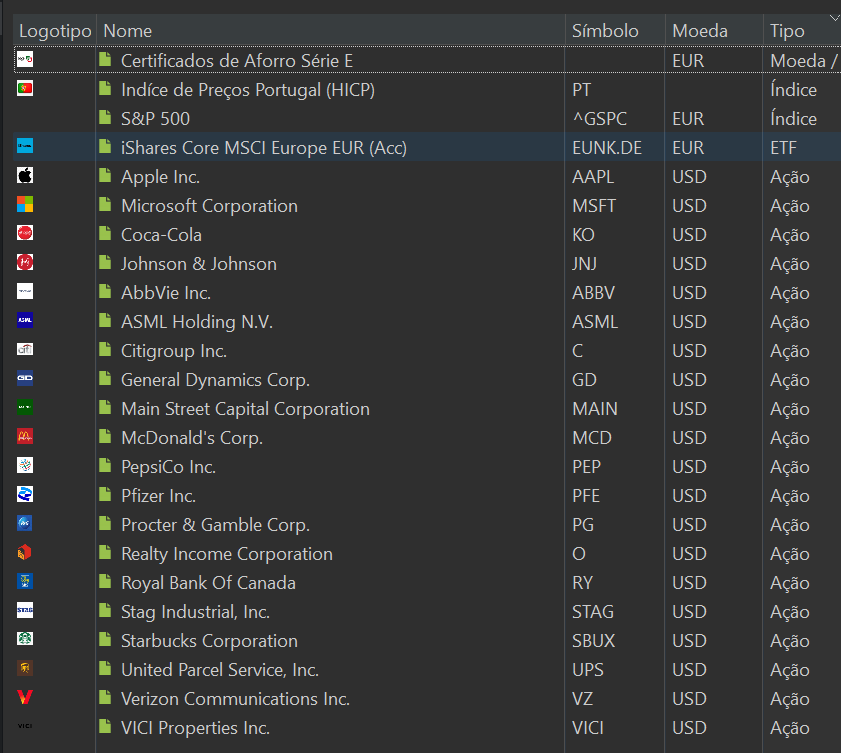The width and height of the screenshot is (841, 753).
Task: Click the Stag Industrial logo icon
Action: [25, 610]
